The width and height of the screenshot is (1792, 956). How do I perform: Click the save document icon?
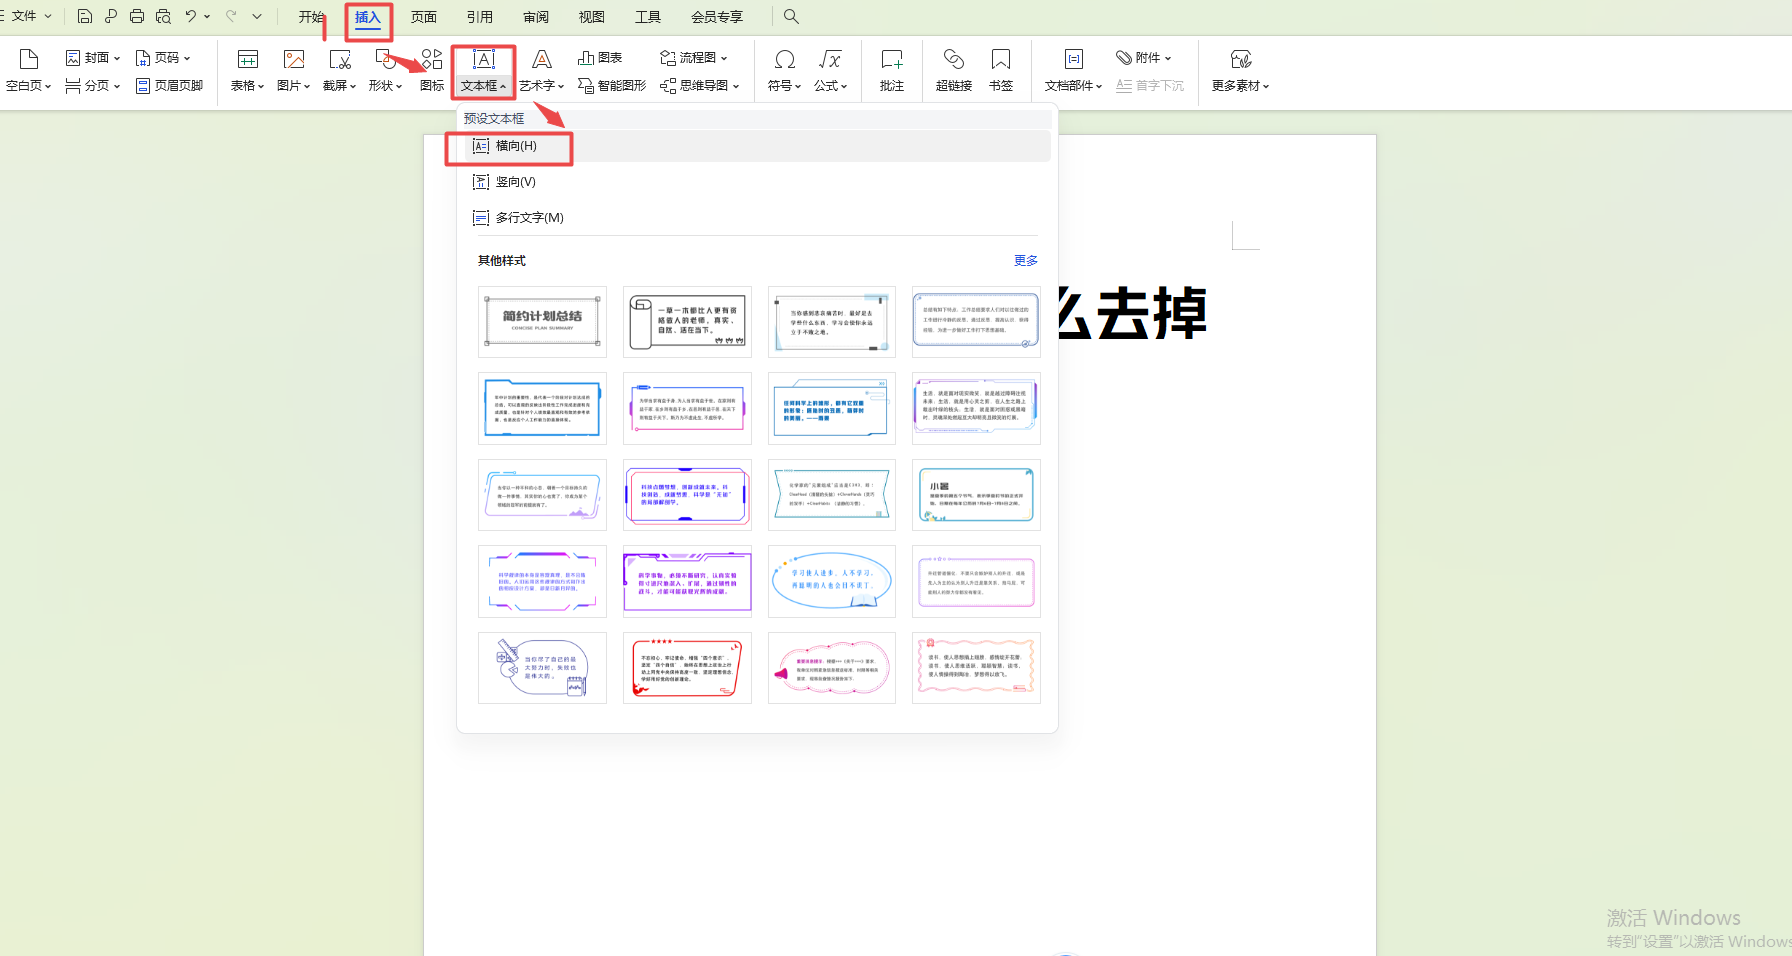(85, 16)
